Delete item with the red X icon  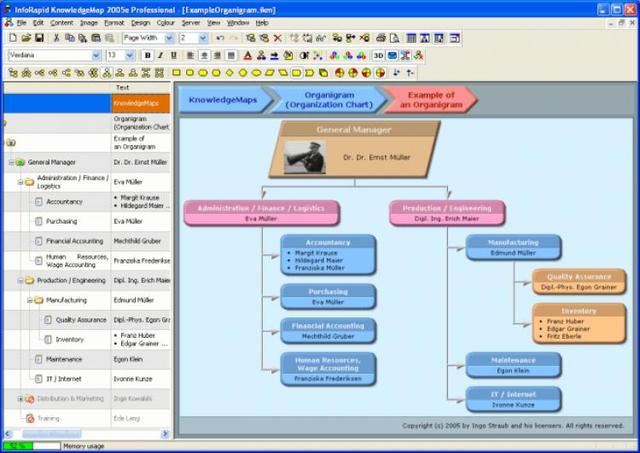(x=278, y=38)
